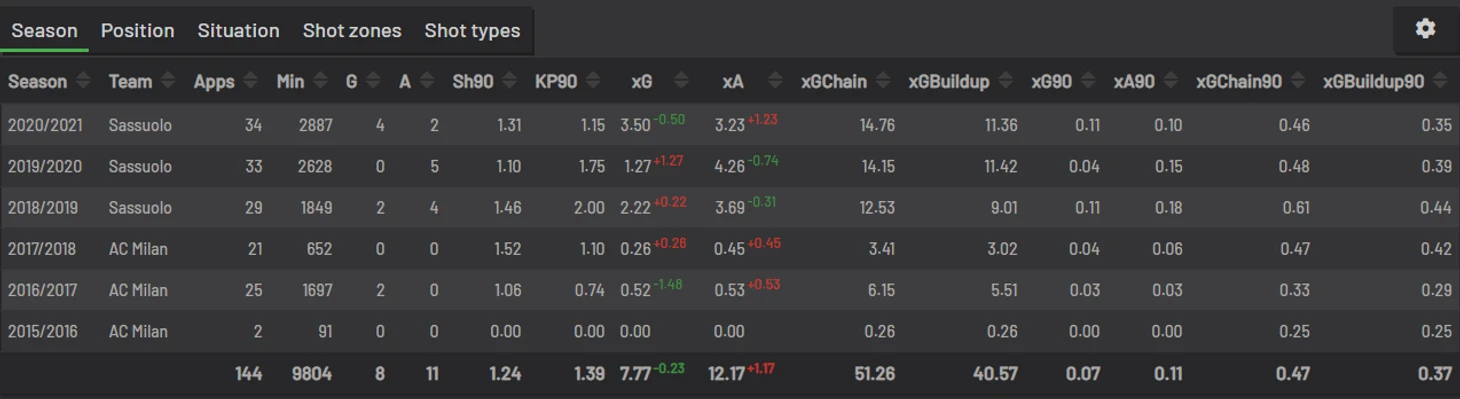The height and width of the screenshot is (399, 1460).
Task: Click the xGChain column header
Action: pyautogui.click(x=833, y=82)
